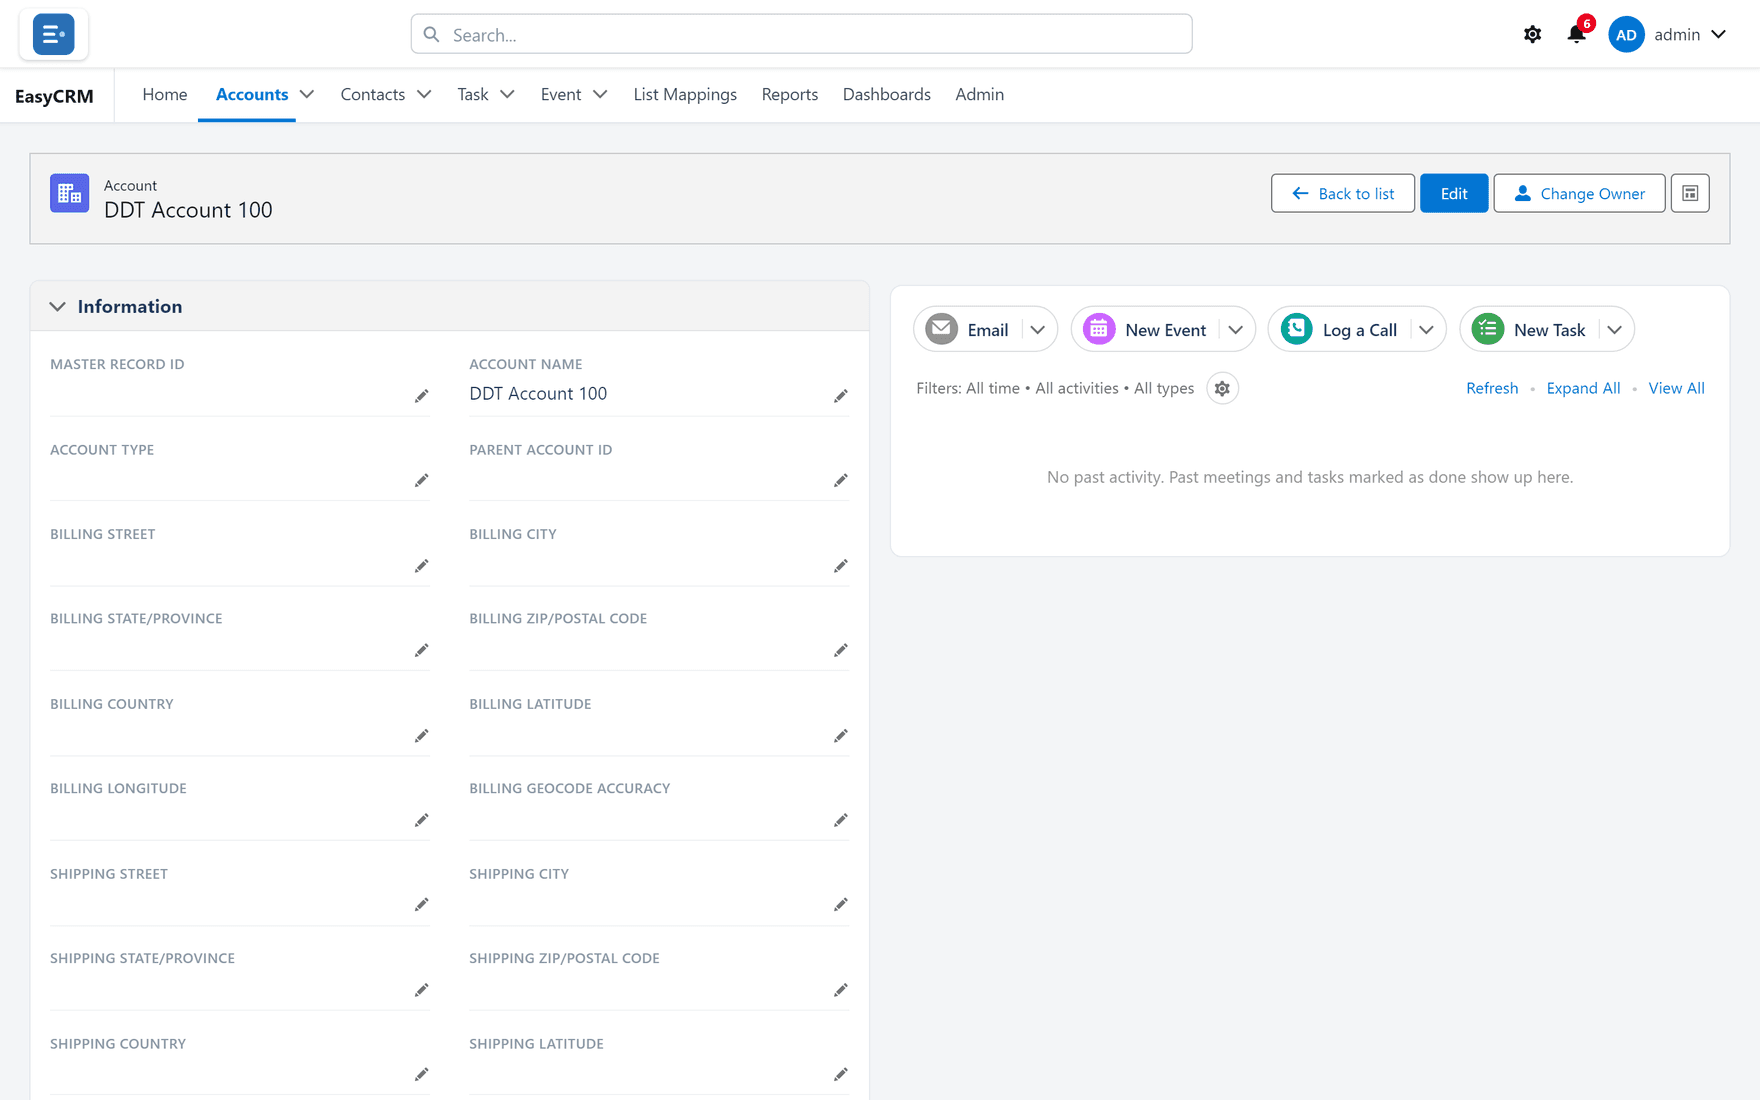The height and width of the screenshot is (1100, 1760).
Task: Open the page layout icon button
Action: pyautogui.click(x=1690, y=193)
